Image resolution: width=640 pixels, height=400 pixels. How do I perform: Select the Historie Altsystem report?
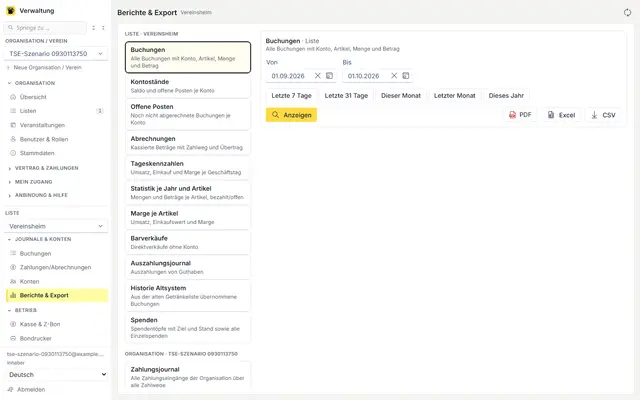188,296
